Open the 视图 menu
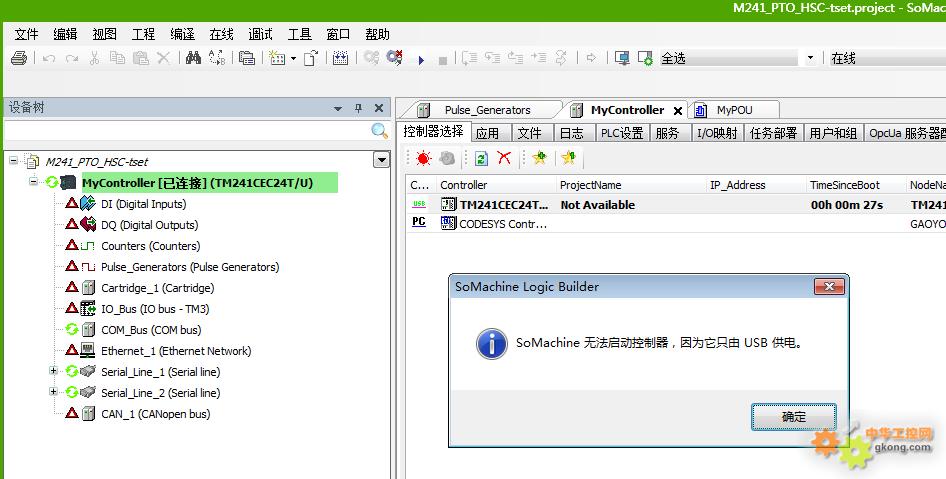 104,34
